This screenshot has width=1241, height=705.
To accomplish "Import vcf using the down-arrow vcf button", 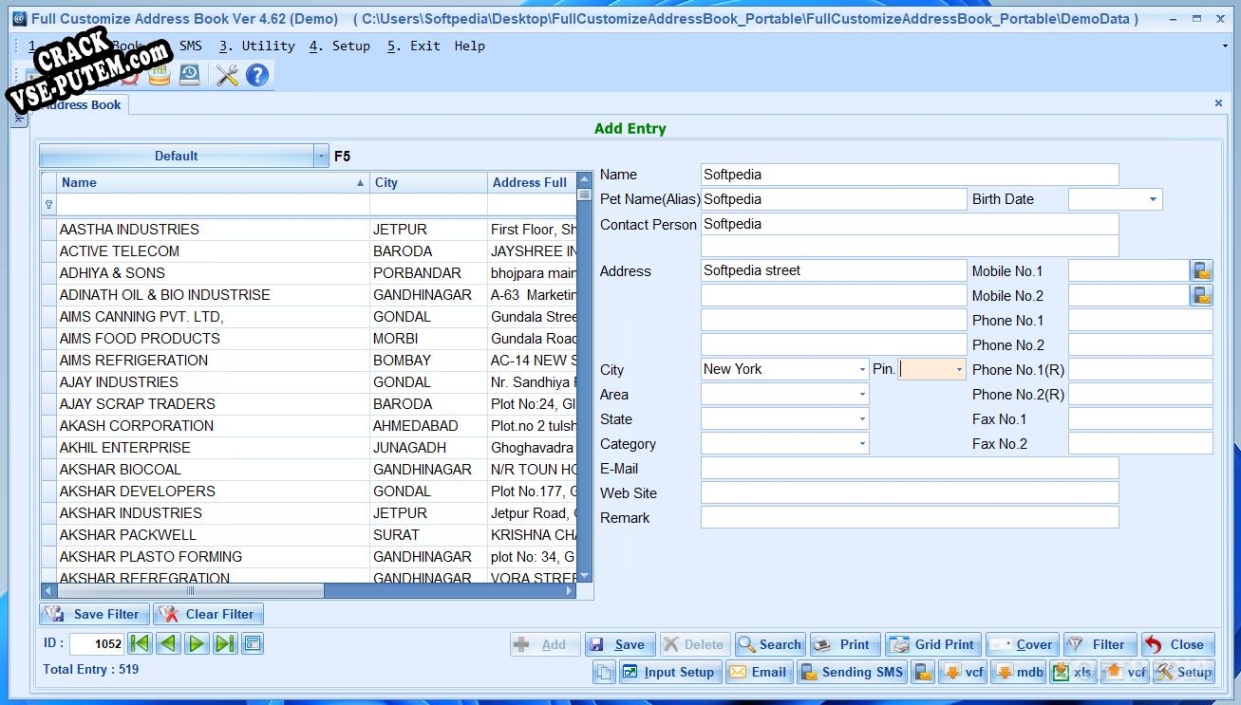I will (965, 673).
